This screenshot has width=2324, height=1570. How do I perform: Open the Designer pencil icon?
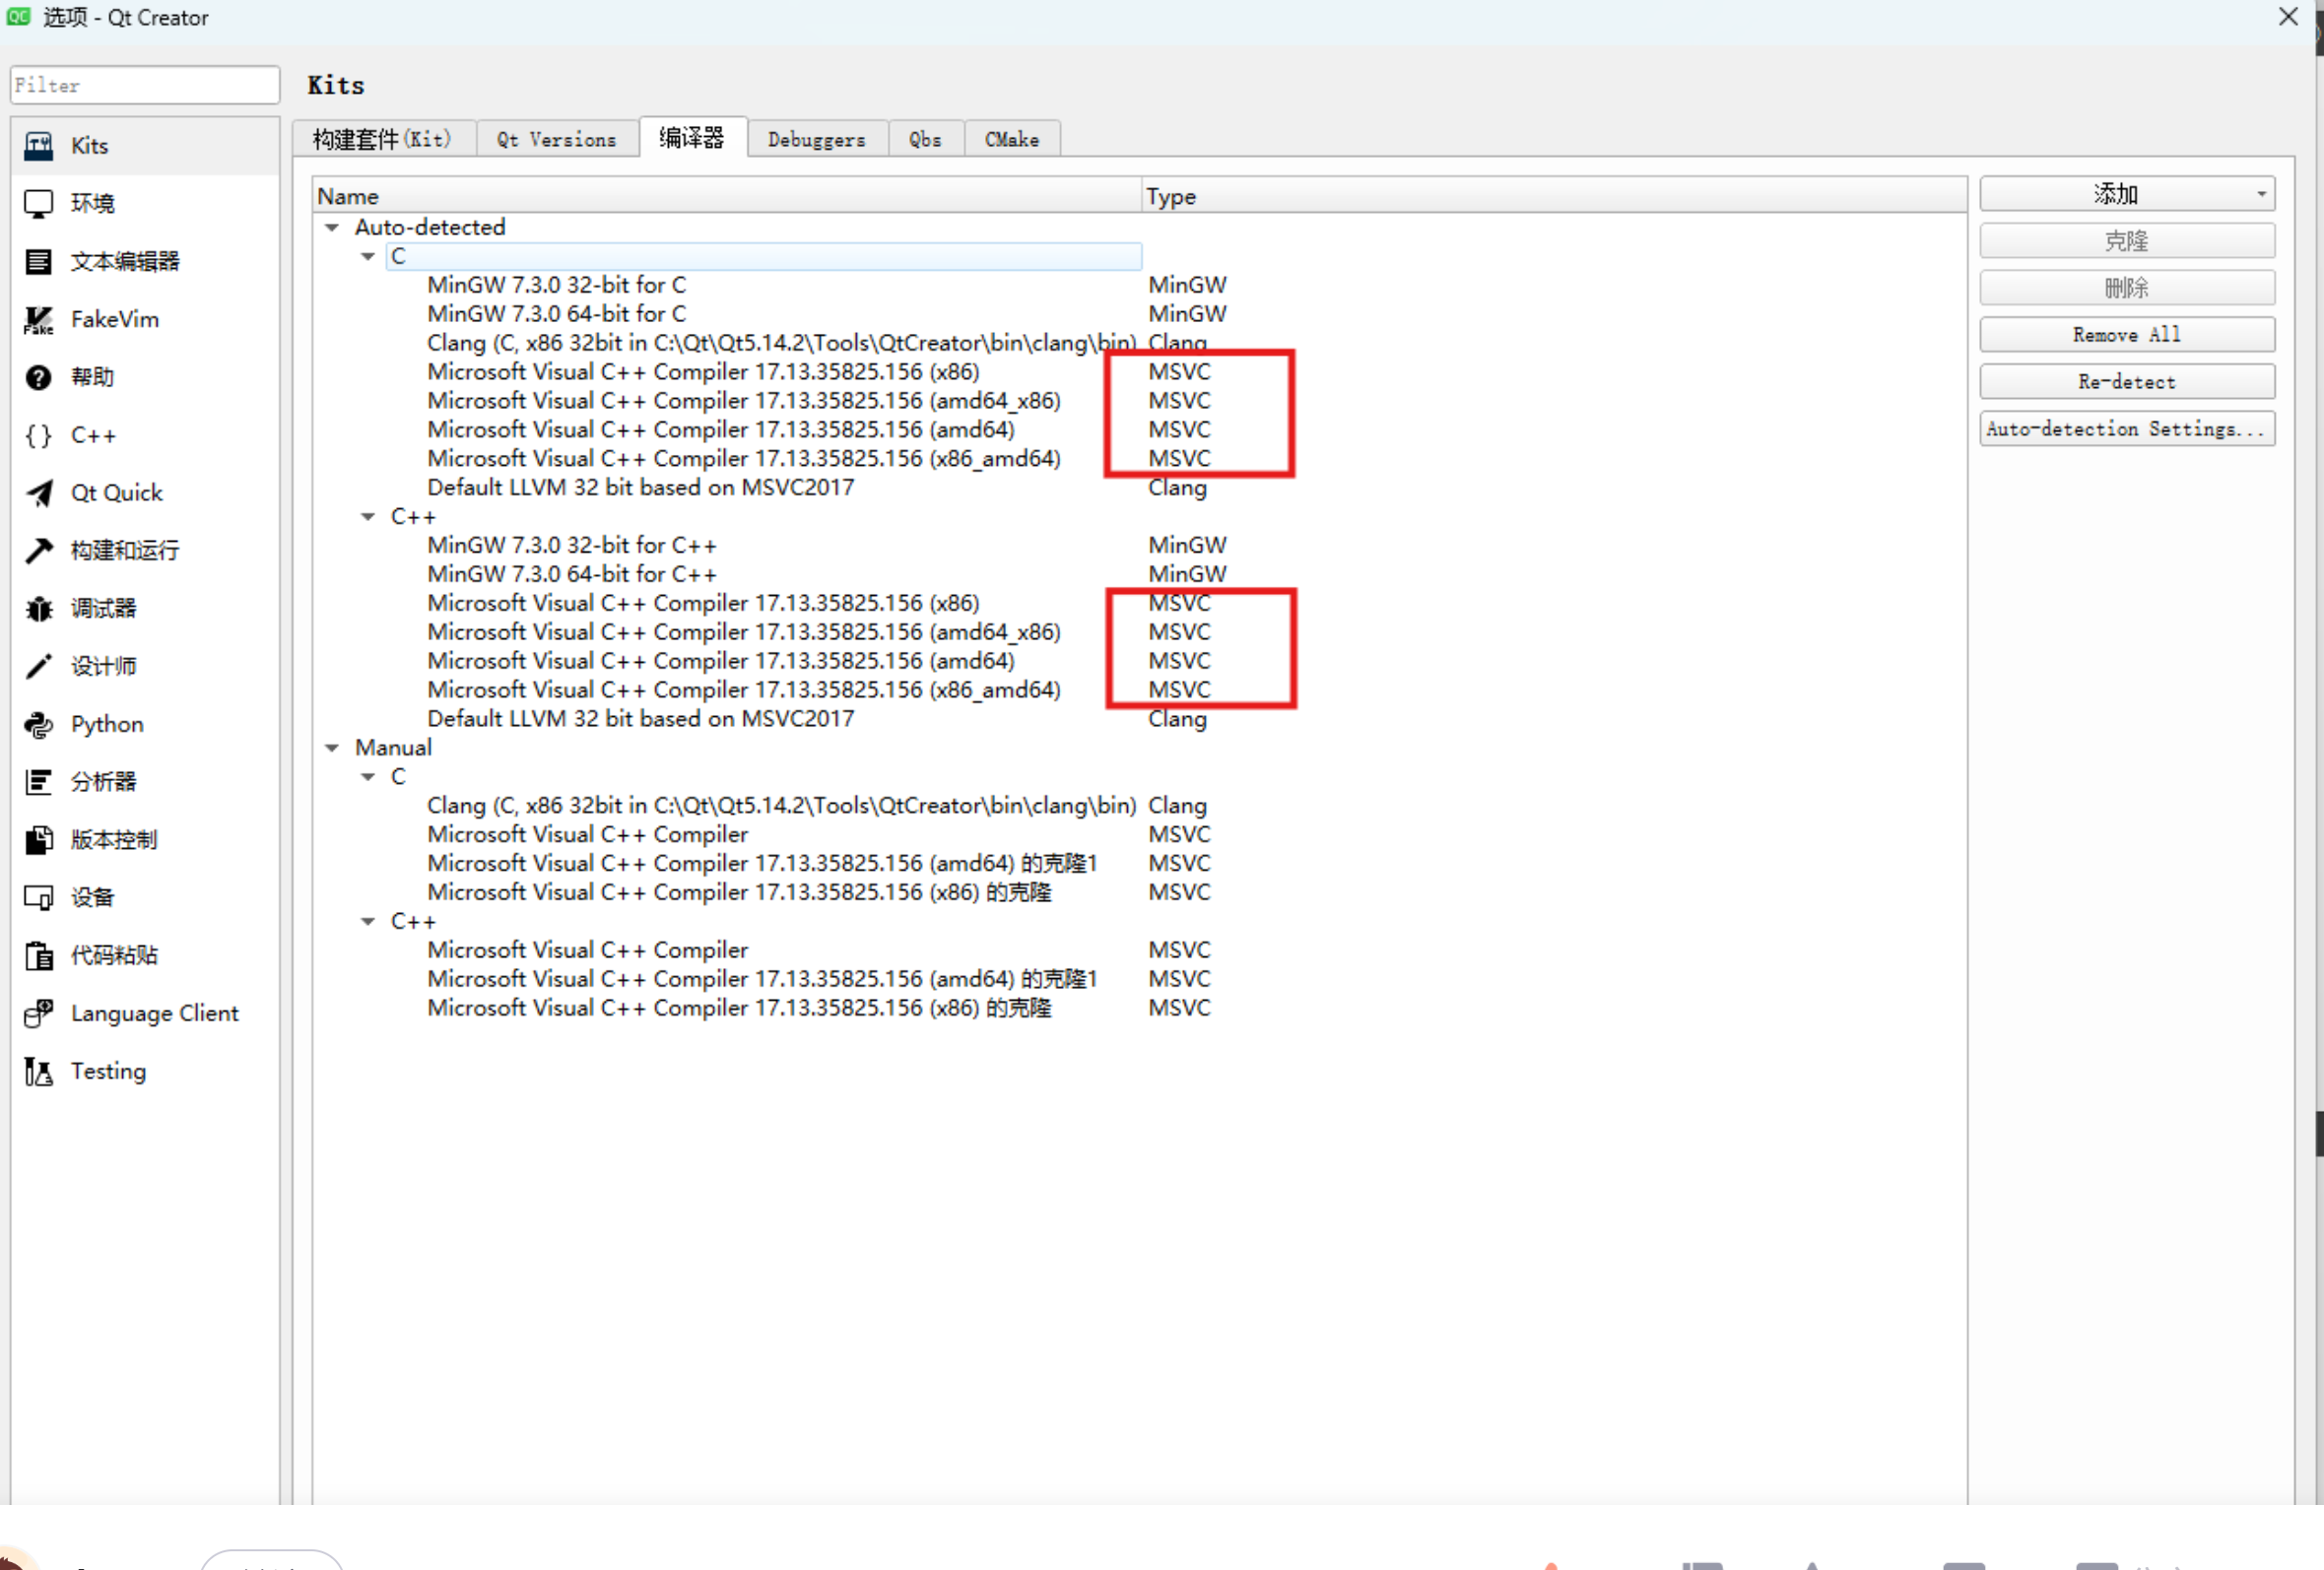tap(38, 666)
